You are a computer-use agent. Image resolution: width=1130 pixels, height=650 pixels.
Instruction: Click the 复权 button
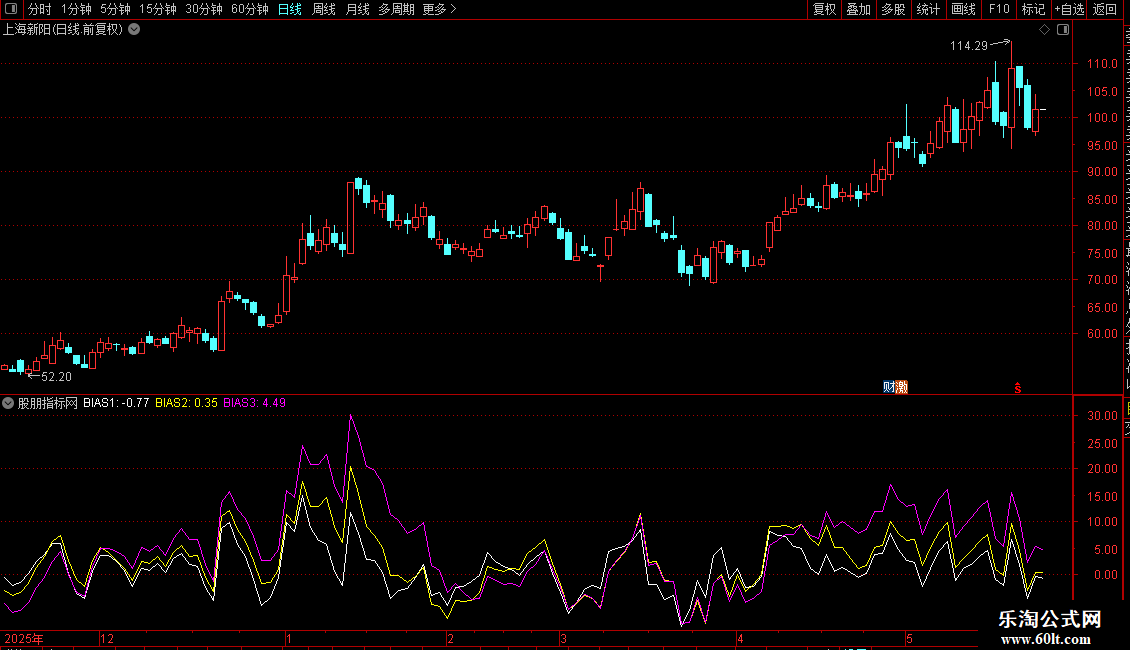click(x=824, y=9)
